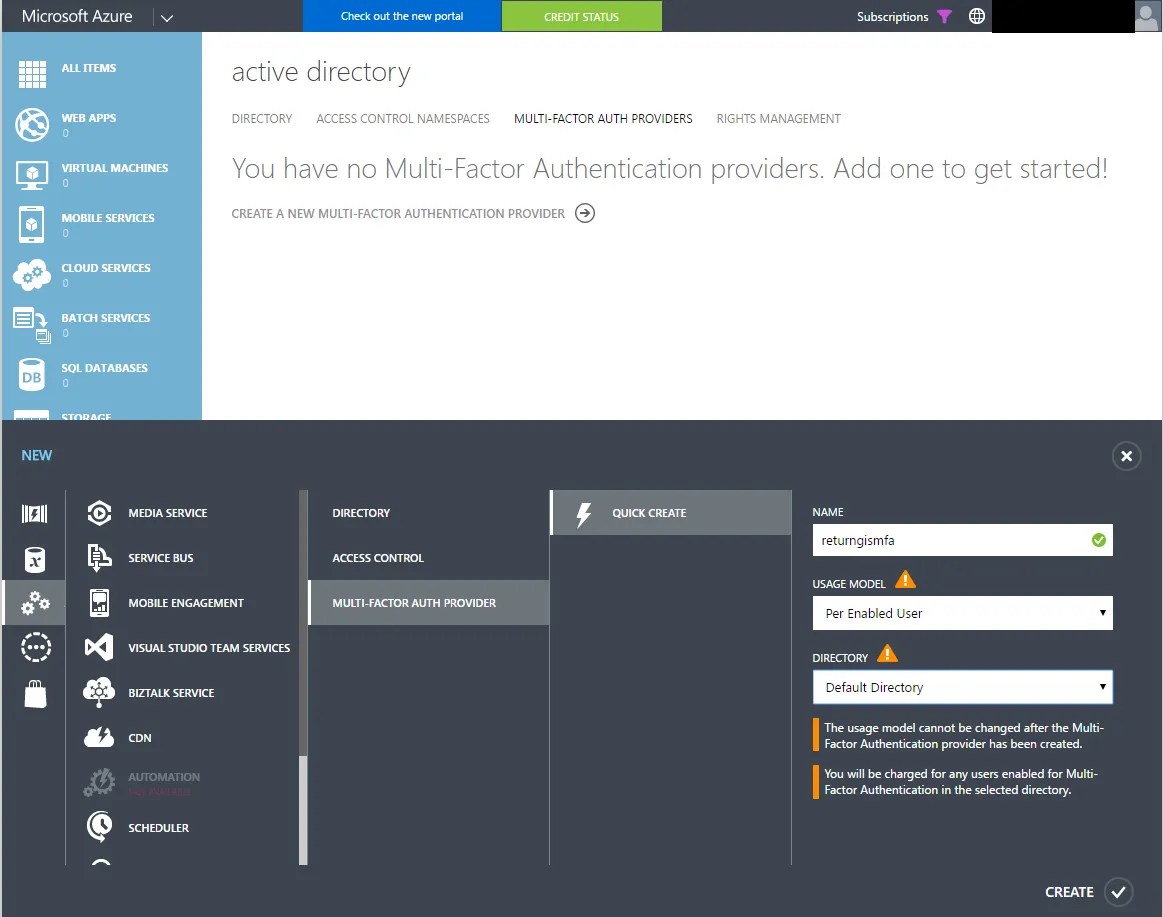Click the Subscriptions link

(892, 16)
